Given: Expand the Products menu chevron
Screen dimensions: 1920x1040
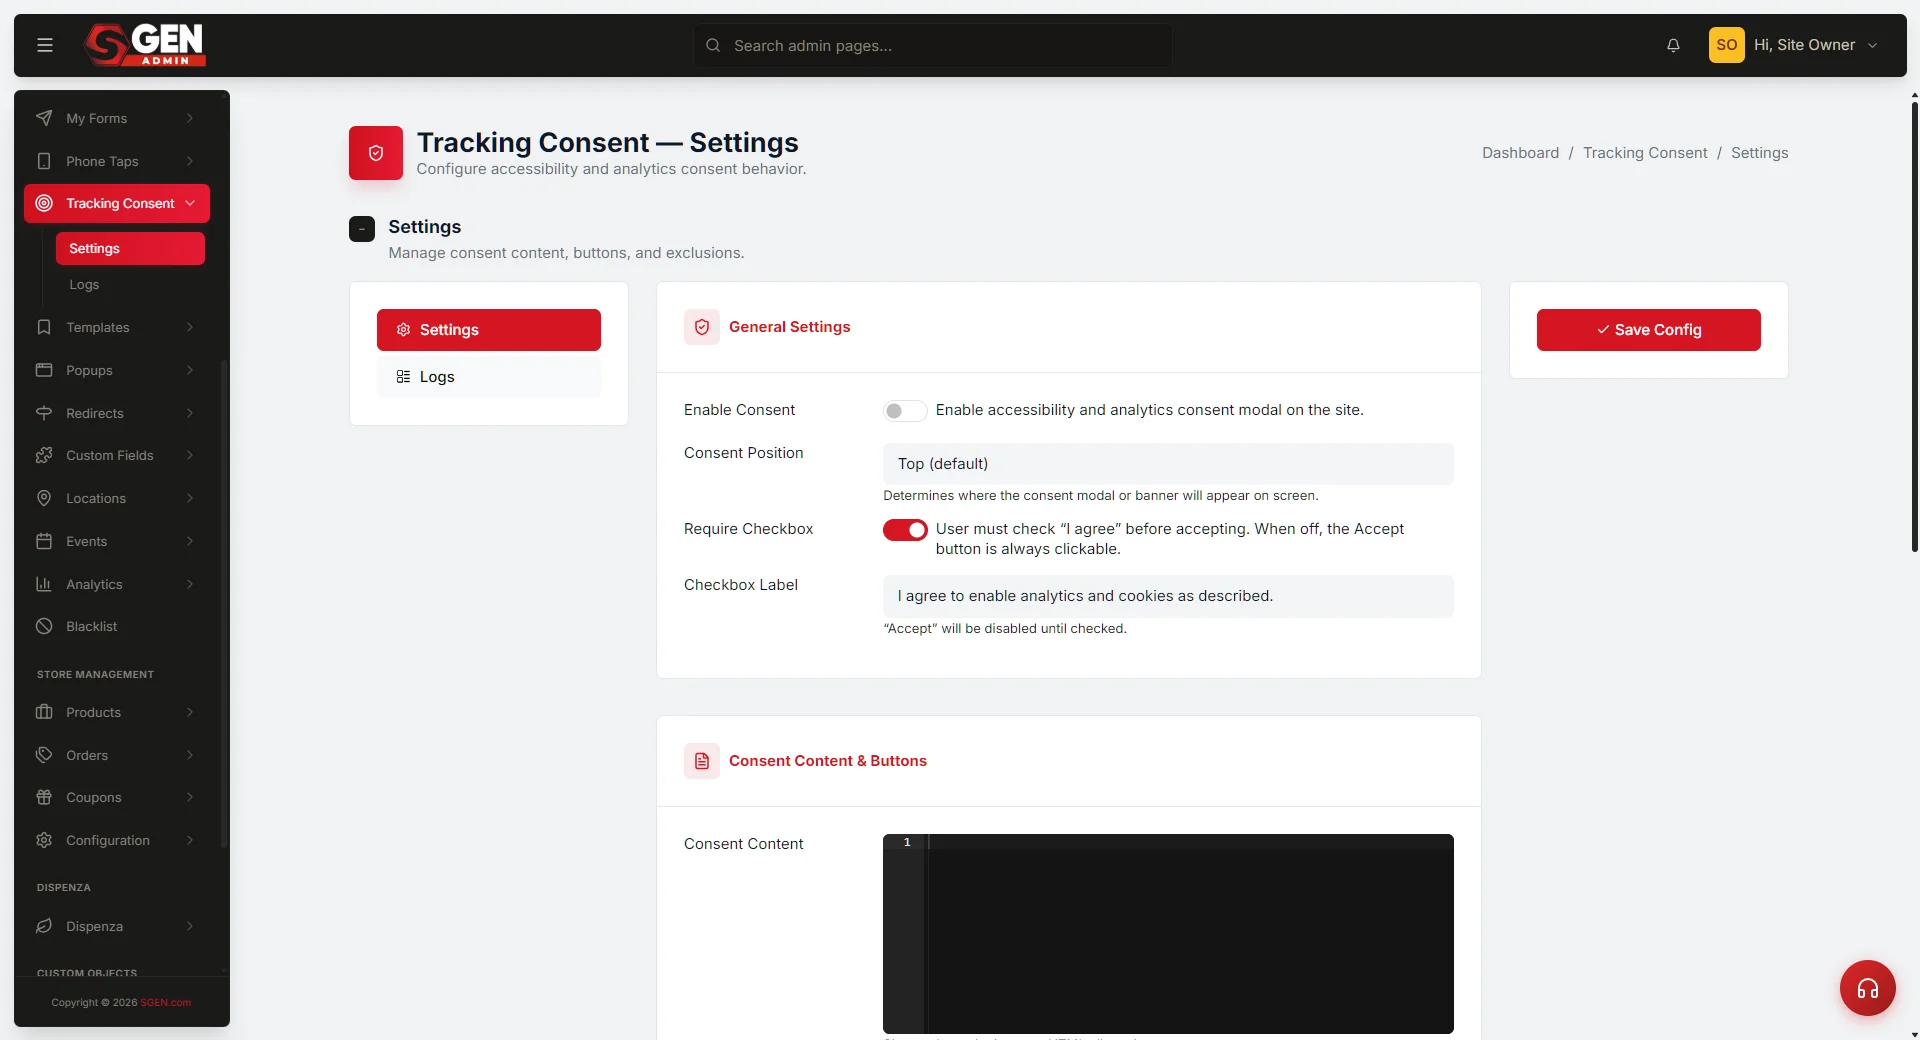Looking at the screenshot, I should (x=190, y=712).
